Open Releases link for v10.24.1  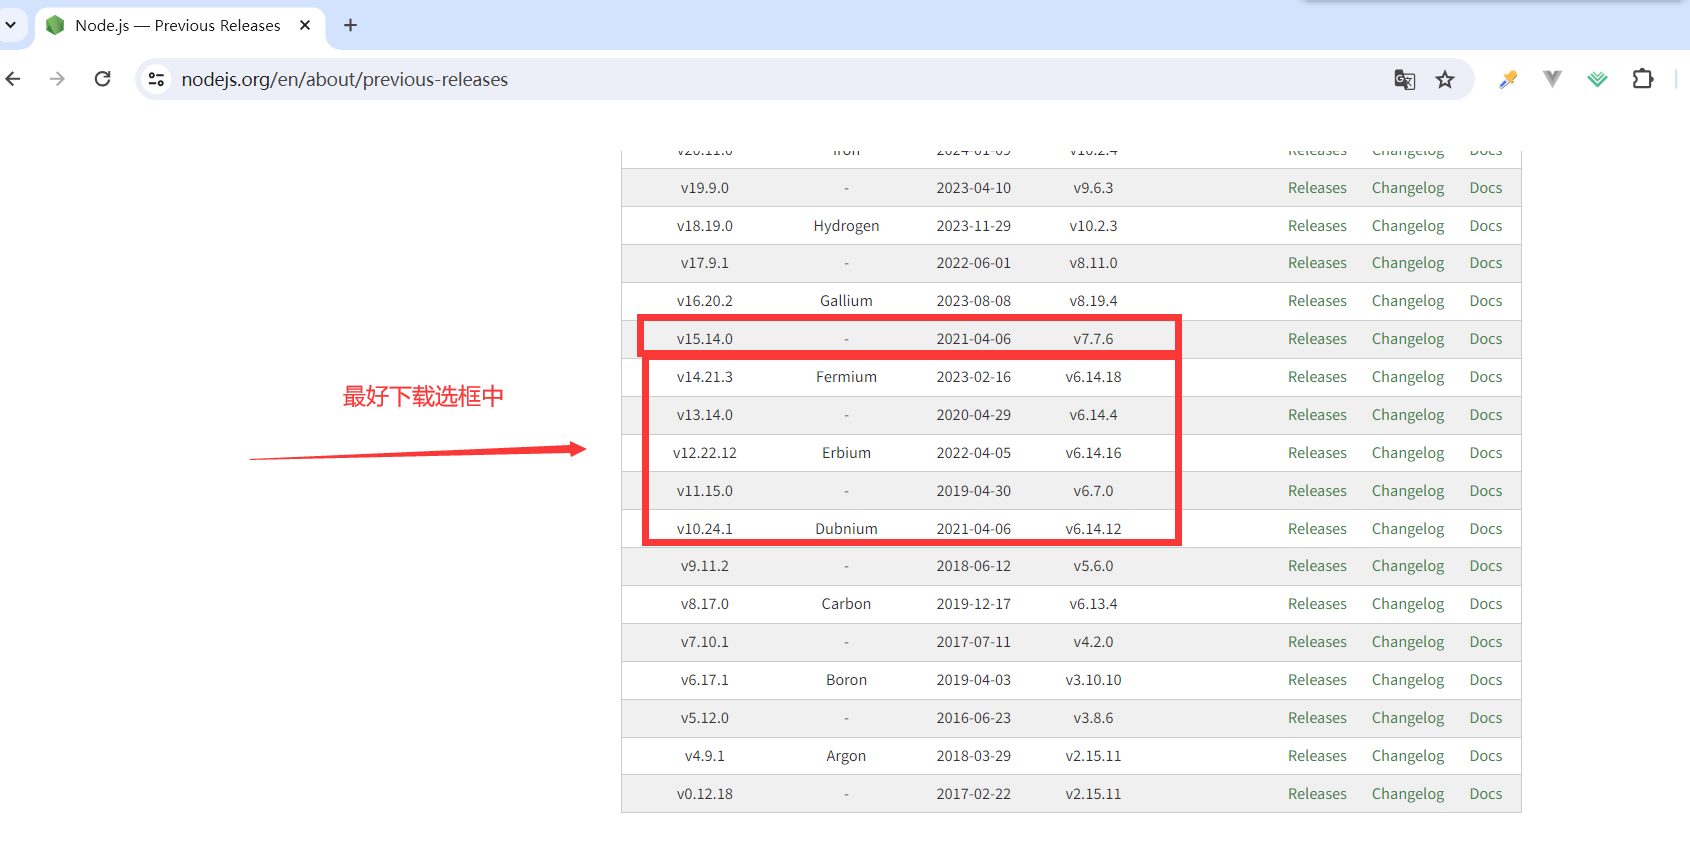coord(1317,529)
